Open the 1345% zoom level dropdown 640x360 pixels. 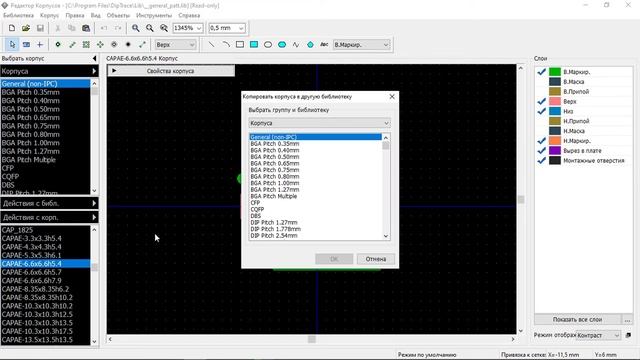point(199,28)
